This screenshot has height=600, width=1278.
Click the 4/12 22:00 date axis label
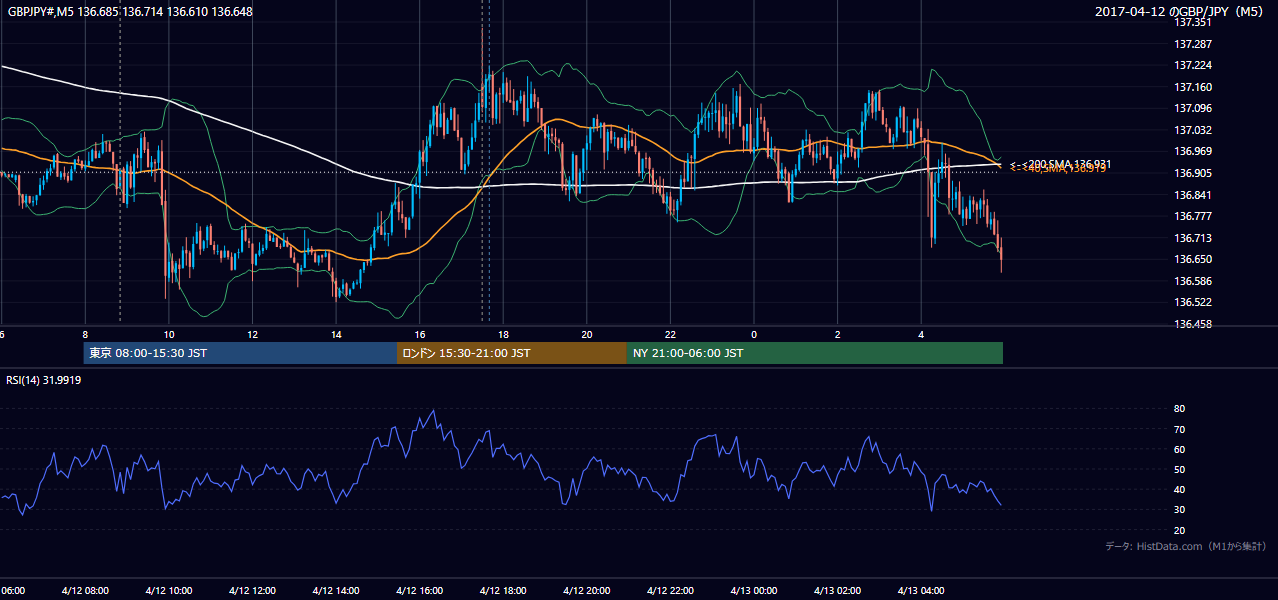(670, 591)
